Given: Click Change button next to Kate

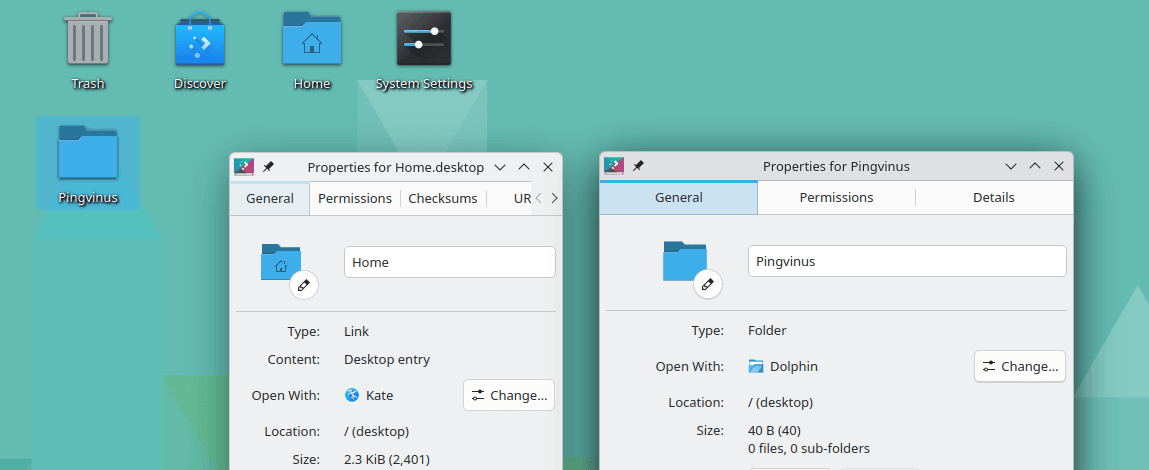Looking at the screenshot, I should (509, 395).
